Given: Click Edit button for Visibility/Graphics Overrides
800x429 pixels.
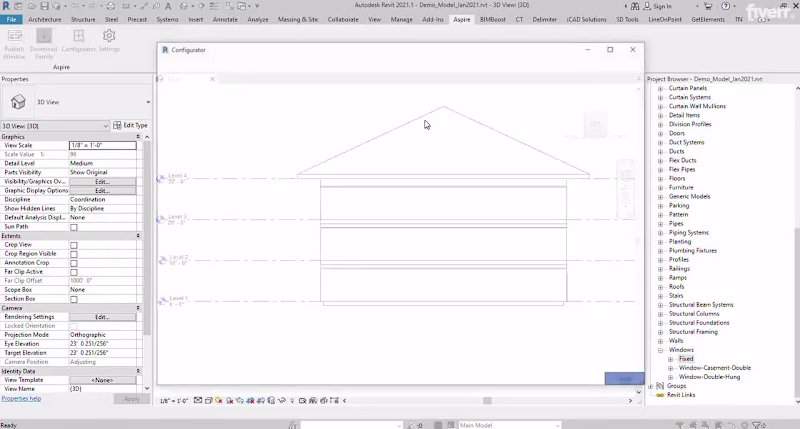Looking at the screenshot, I should (103, 182).
